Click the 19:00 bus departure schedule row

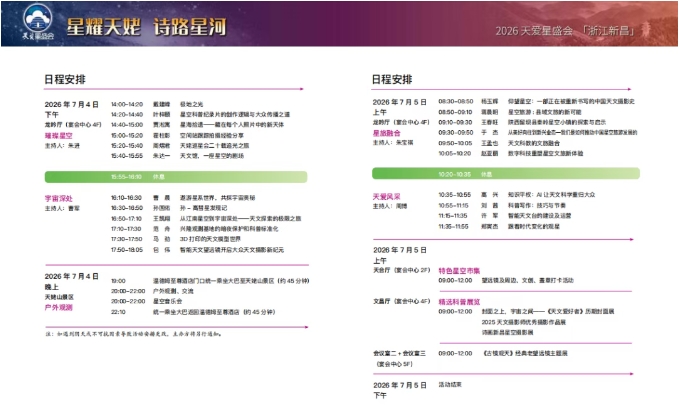210,281
